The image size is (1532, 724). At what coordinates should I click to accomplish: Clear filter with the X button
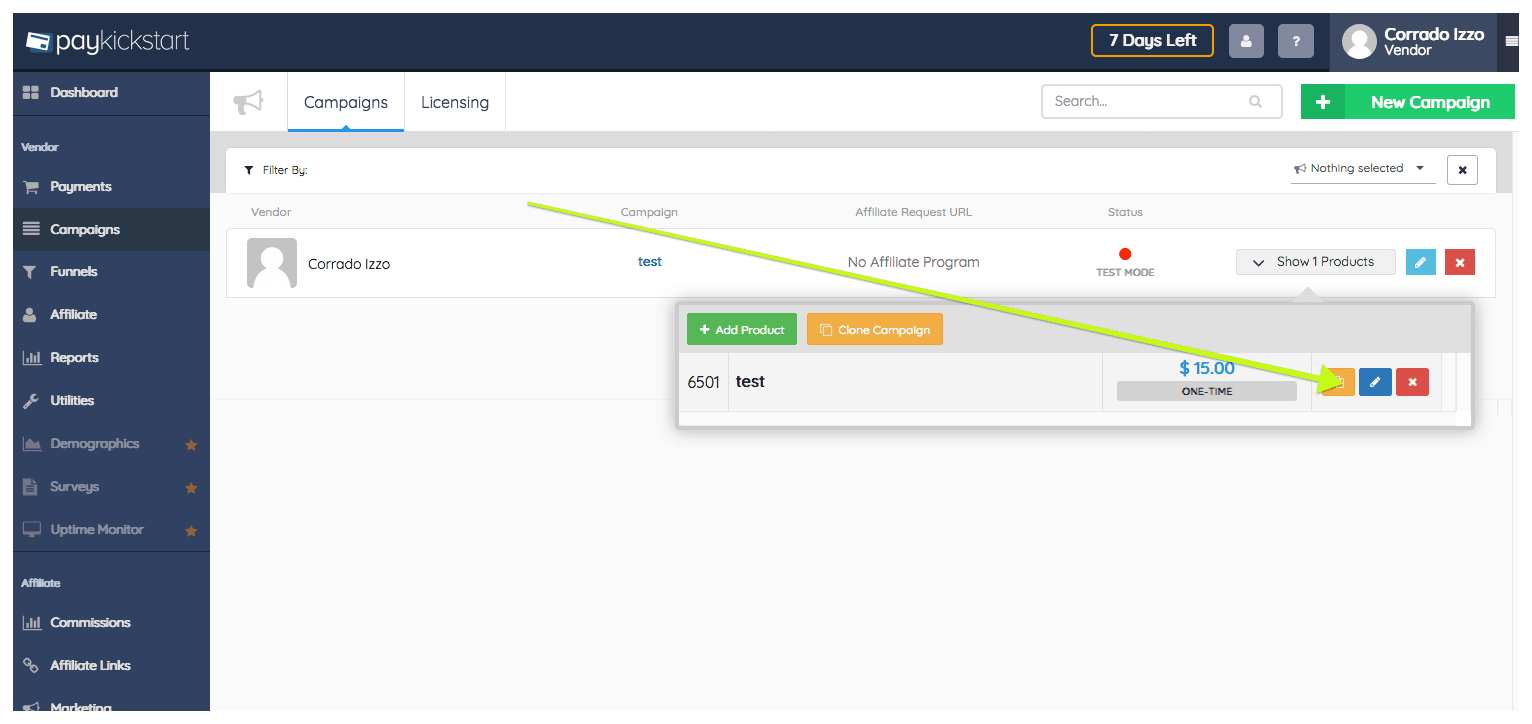coord(1462,170)
